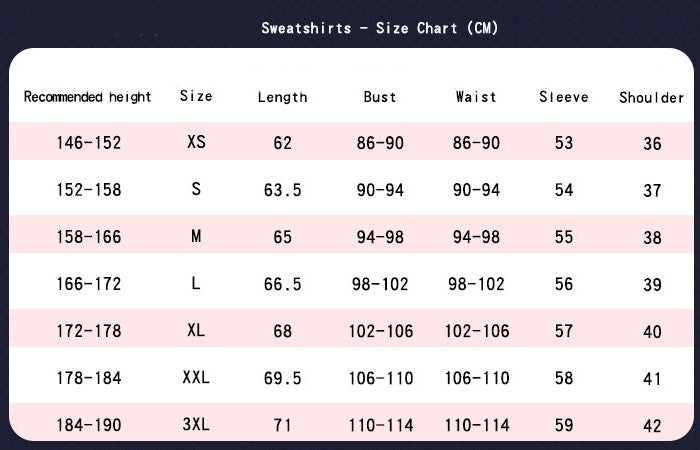Select the shoulder value 42
The height and width of the screenshot is (450, 700).
tap(652, 426)
